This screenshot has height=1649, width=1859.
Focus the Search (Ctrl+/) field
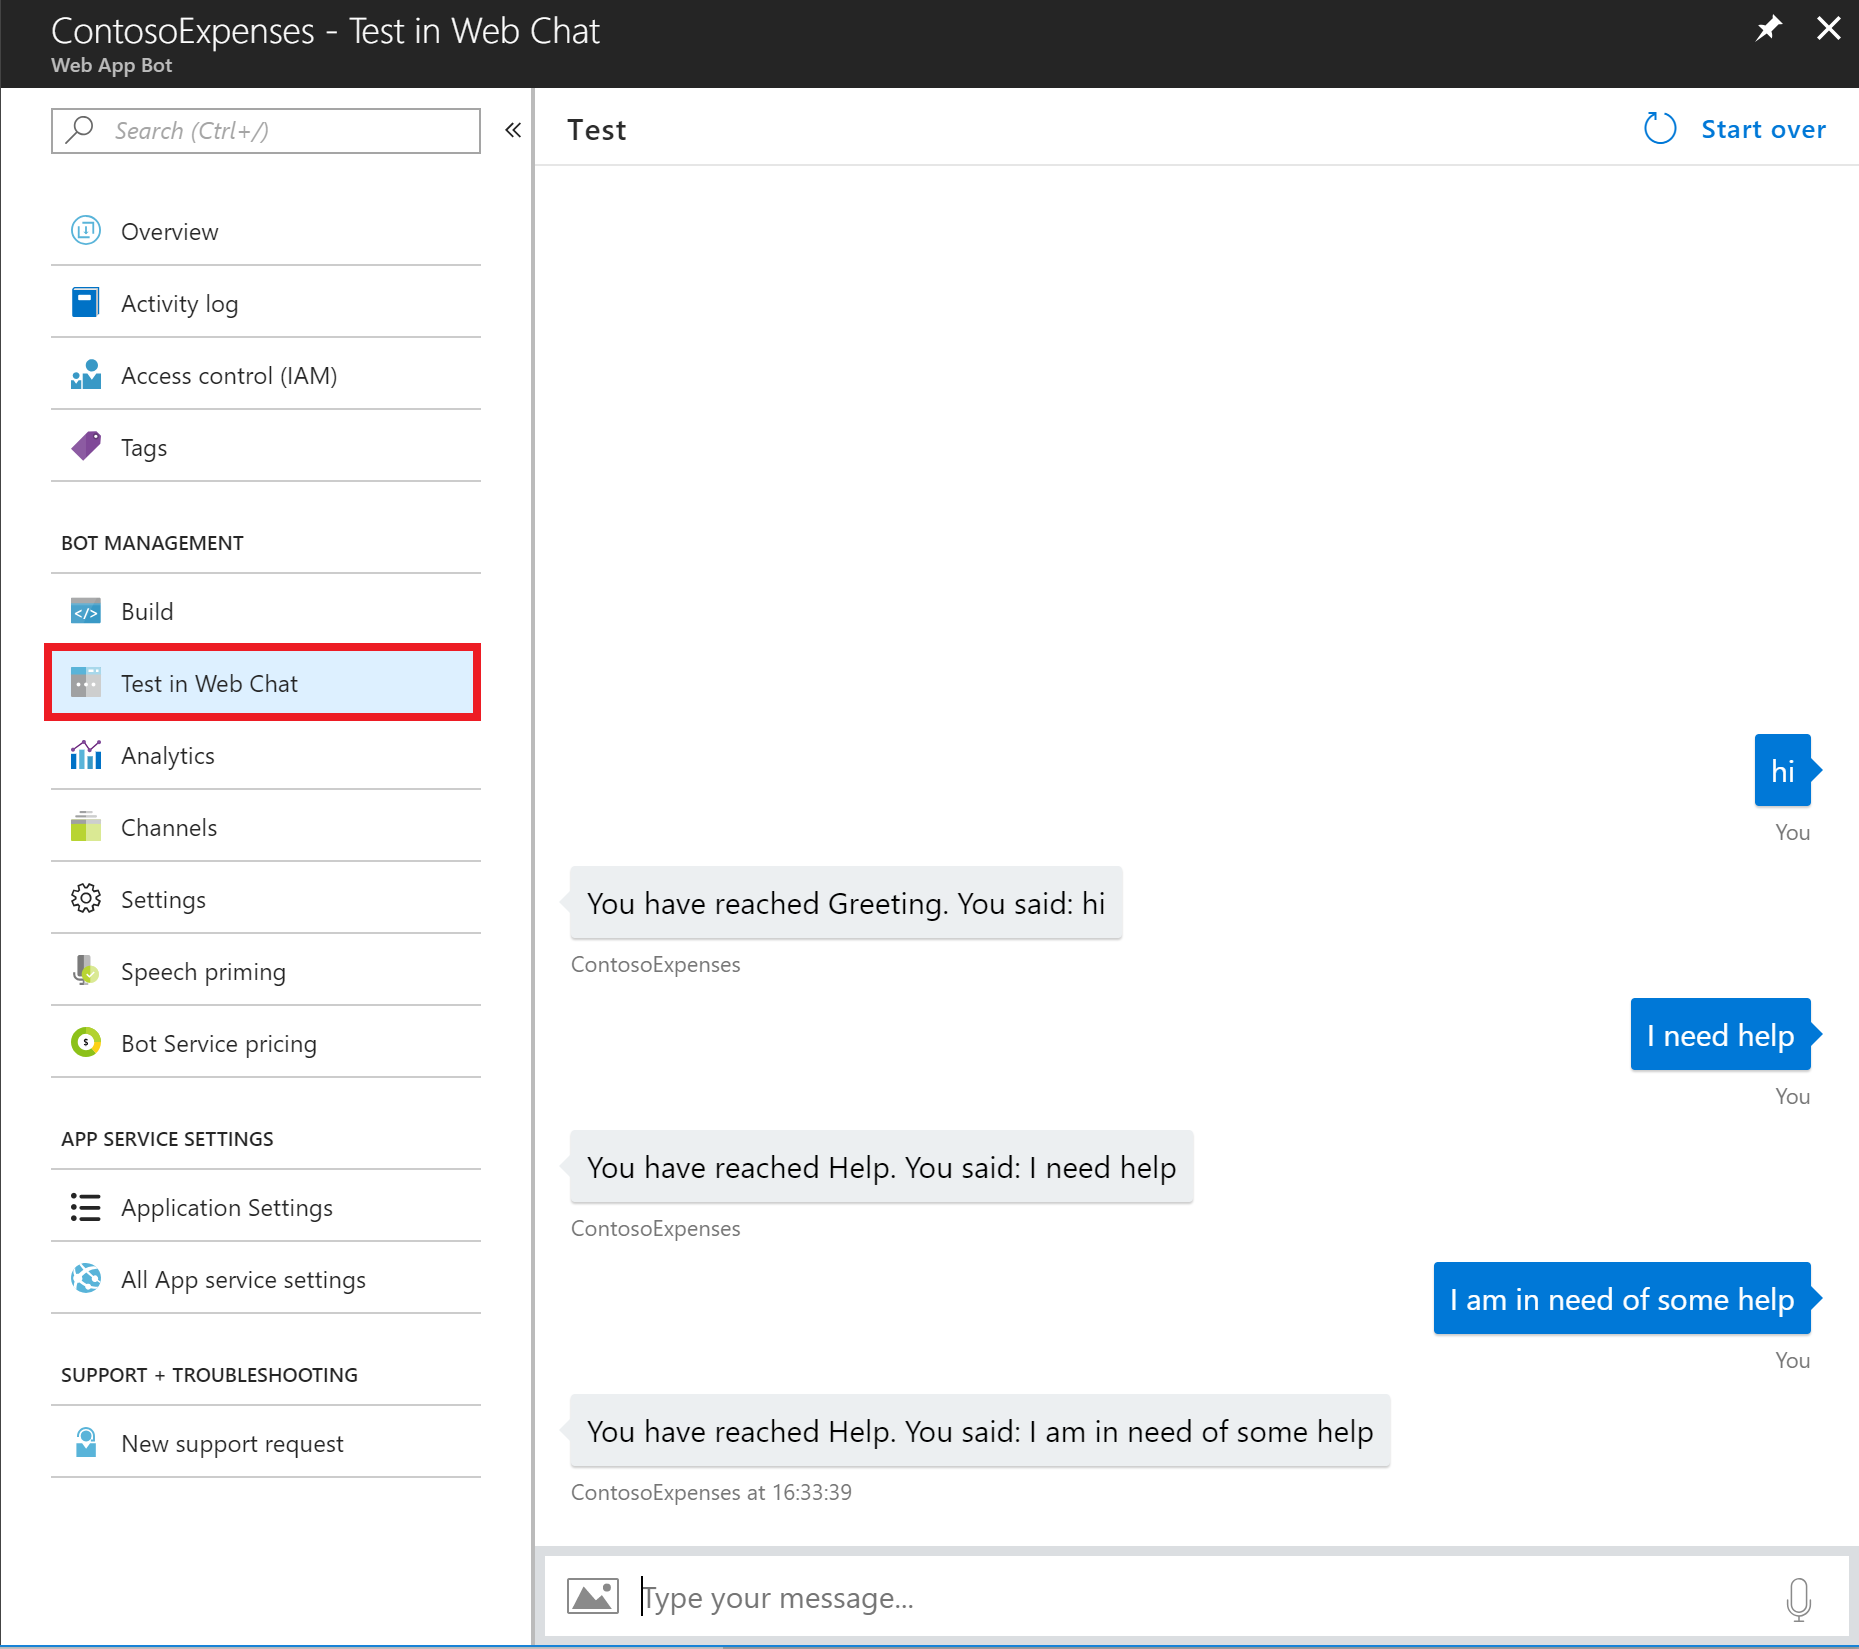[x=266, y=130]
